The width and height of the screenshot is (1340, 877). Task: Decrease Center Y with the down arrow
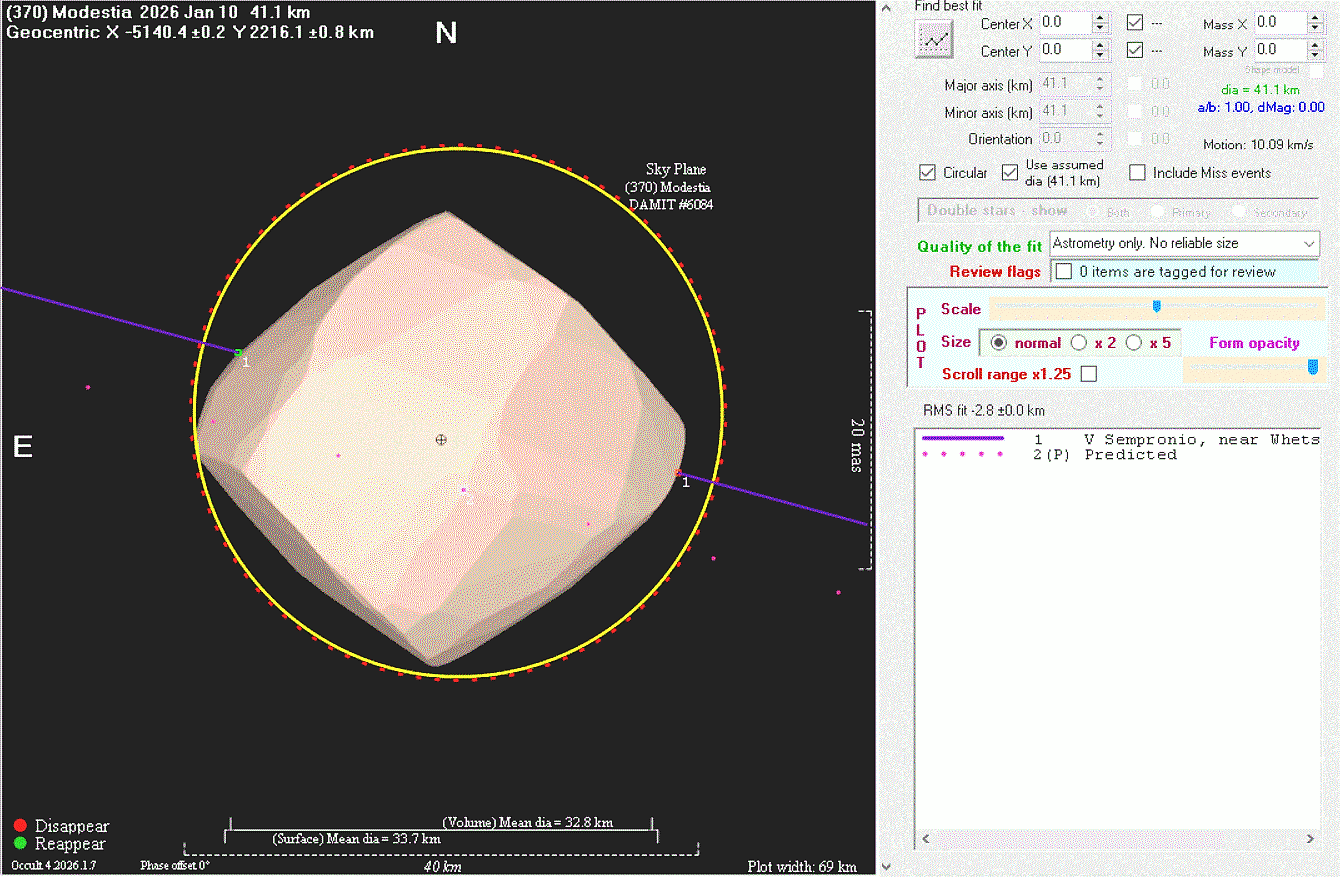tap(1100, 55)
